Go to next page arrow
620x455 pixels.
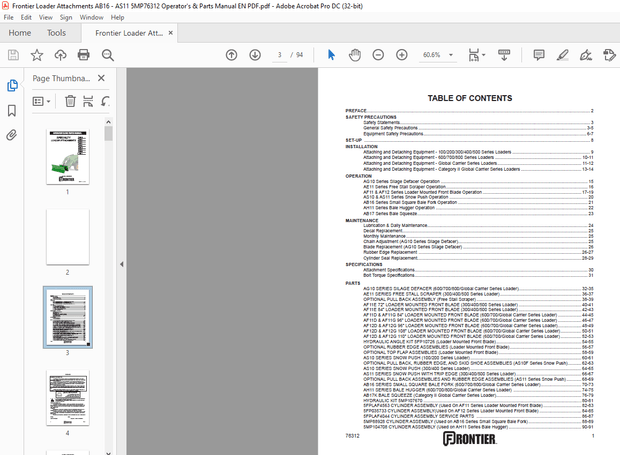pos(255,55)
